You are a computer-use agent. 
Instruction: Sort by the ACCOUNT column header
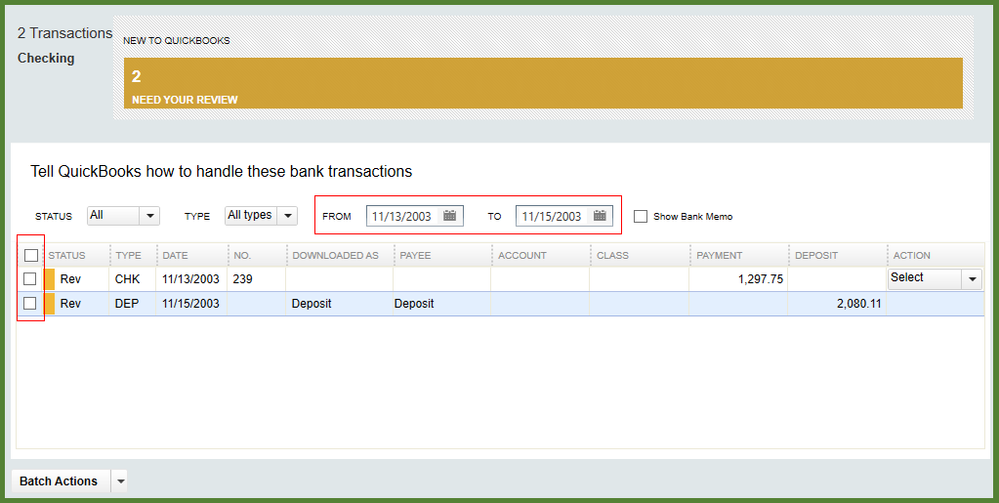tap(522, 256)
